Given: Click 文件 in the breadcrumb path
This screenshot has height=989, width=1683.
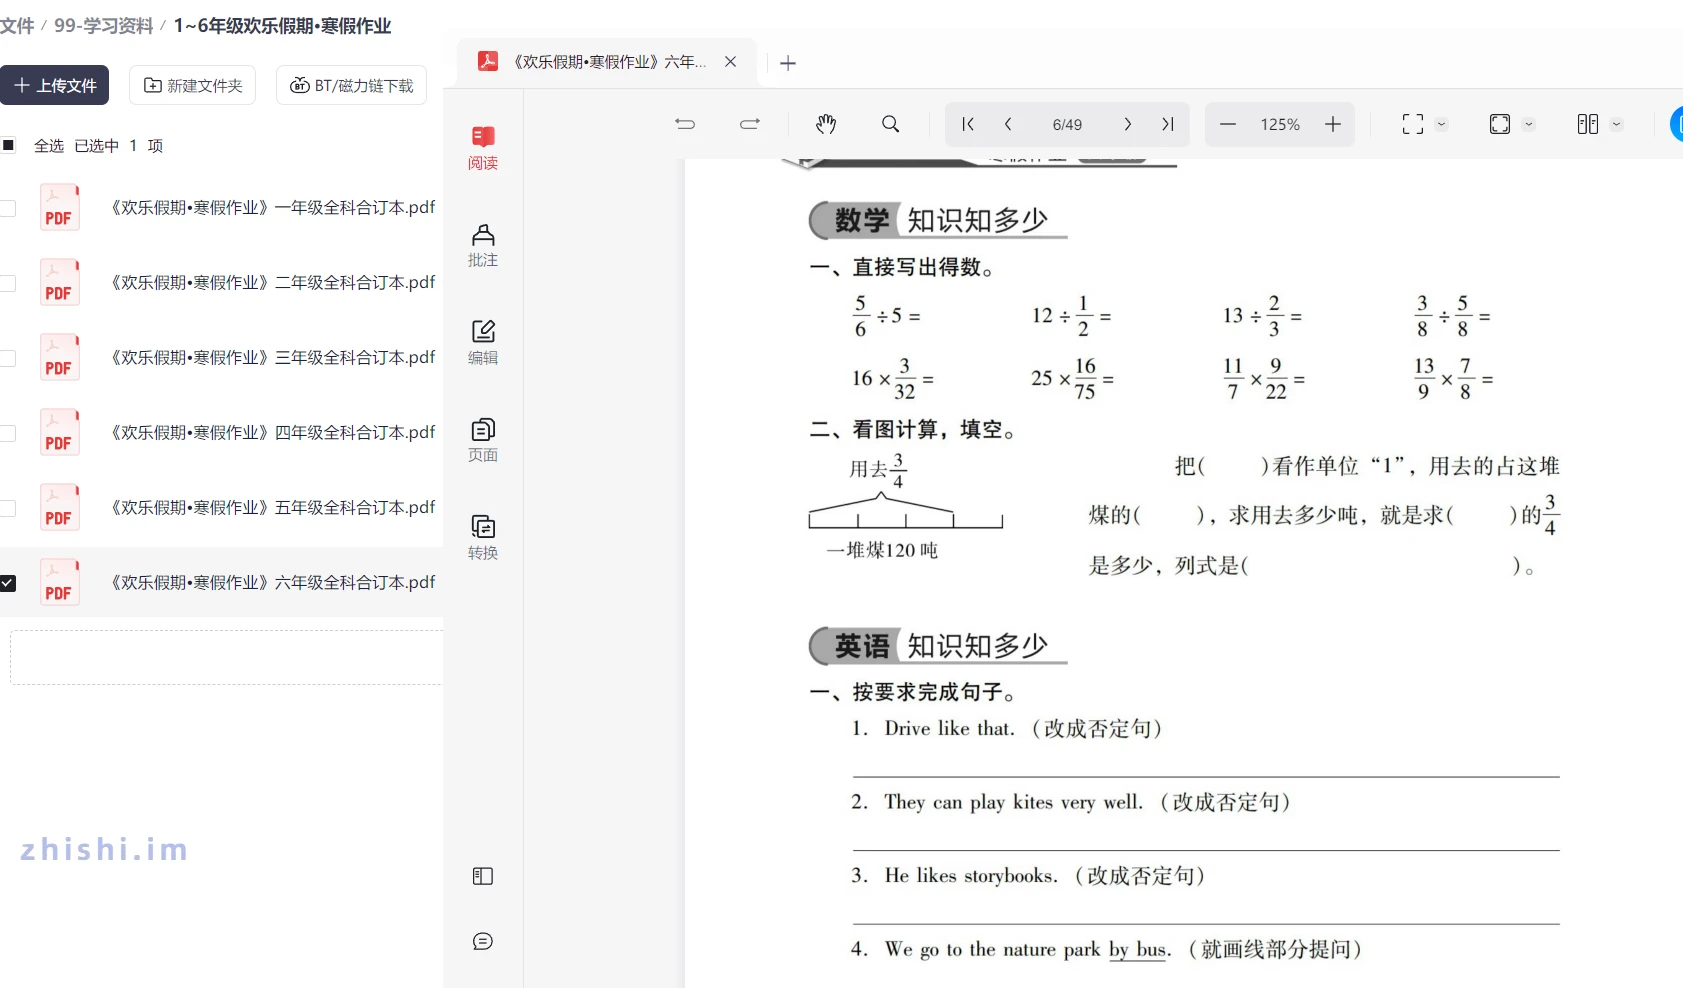Looking at the screenshot, I should [17, 26].
